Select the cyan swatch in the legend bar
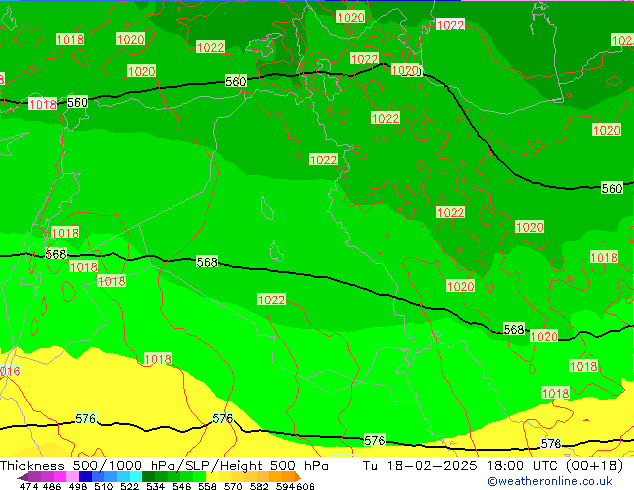Image resolution: width=634 pixels, height=490 pixels. pos(136,476)
